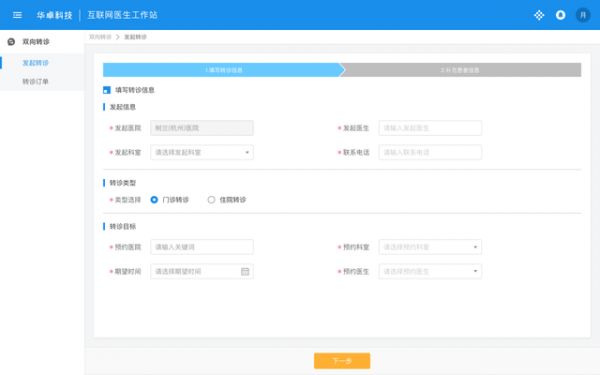Viewport: 600px width, 375px height.
Task: Focus the 发起医生 input field
Action: click(430, 128)
